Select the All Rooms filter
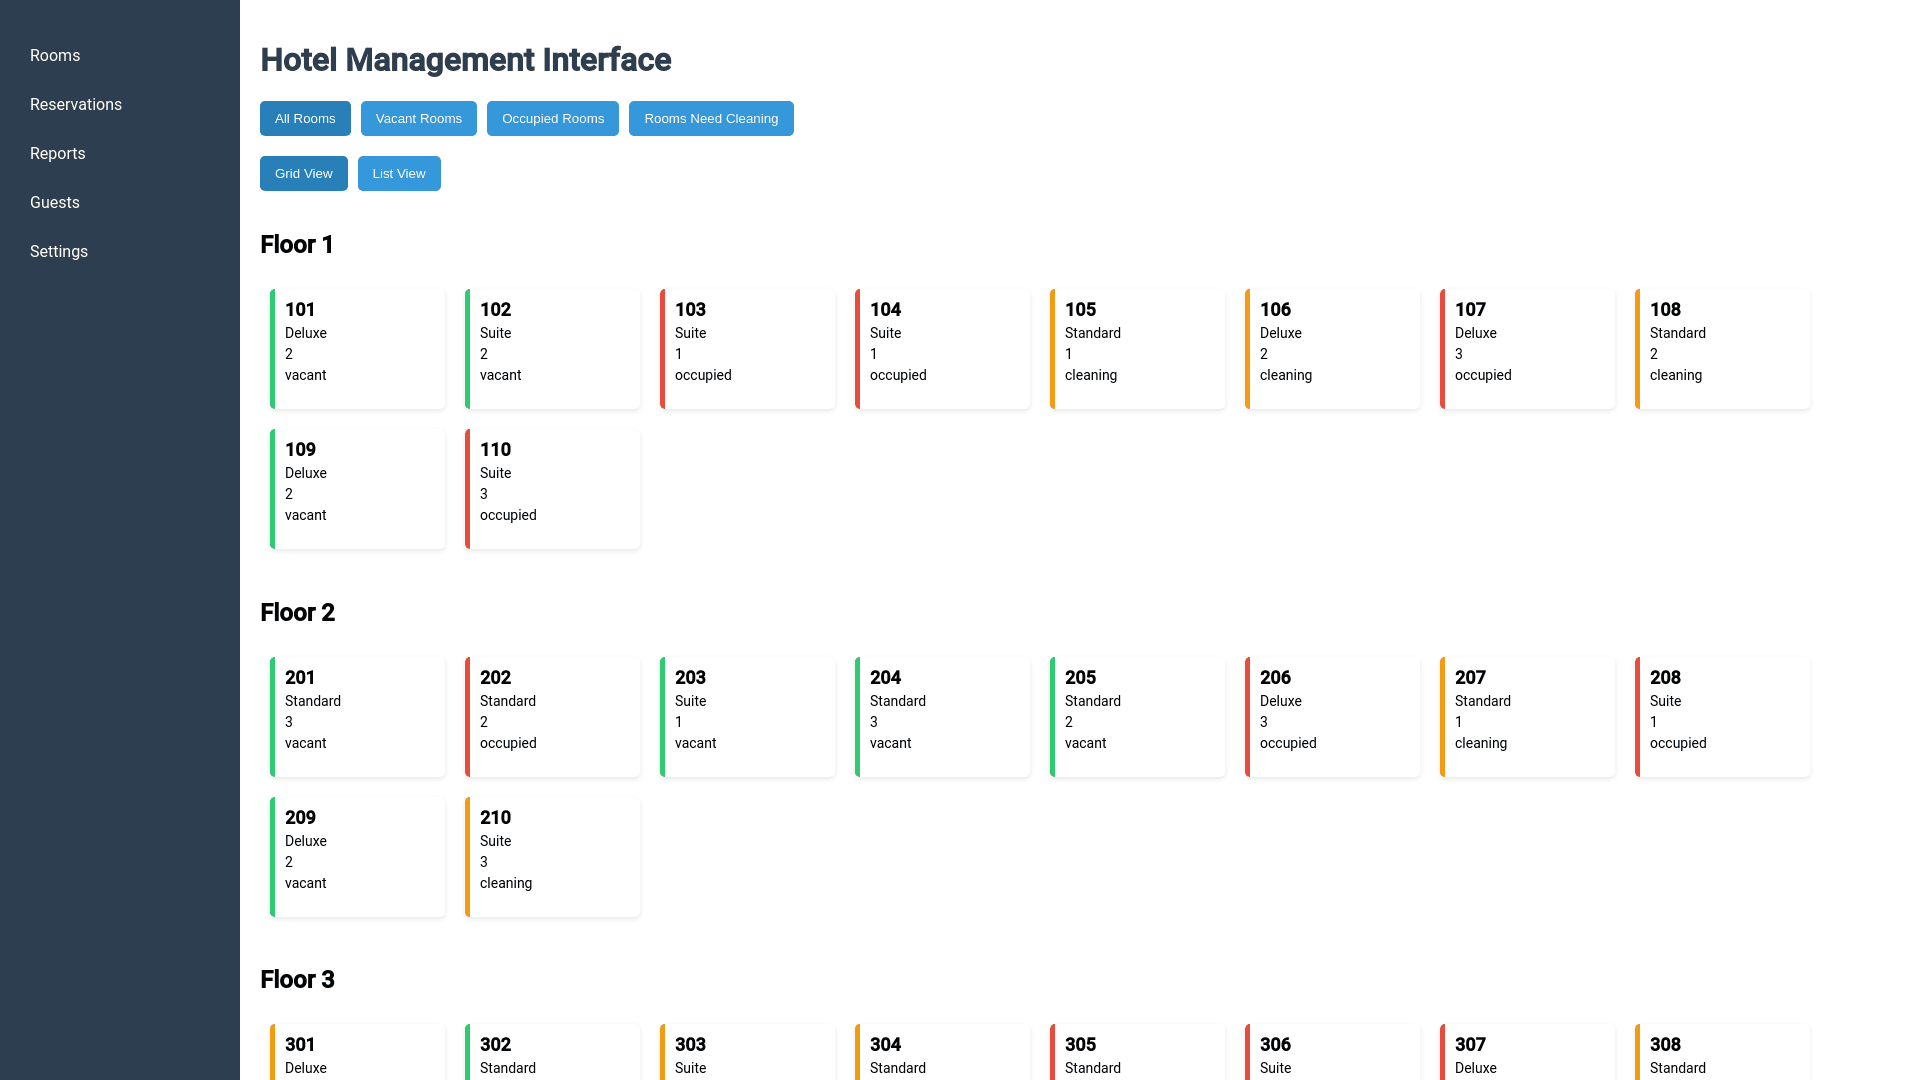 point(305,119)
